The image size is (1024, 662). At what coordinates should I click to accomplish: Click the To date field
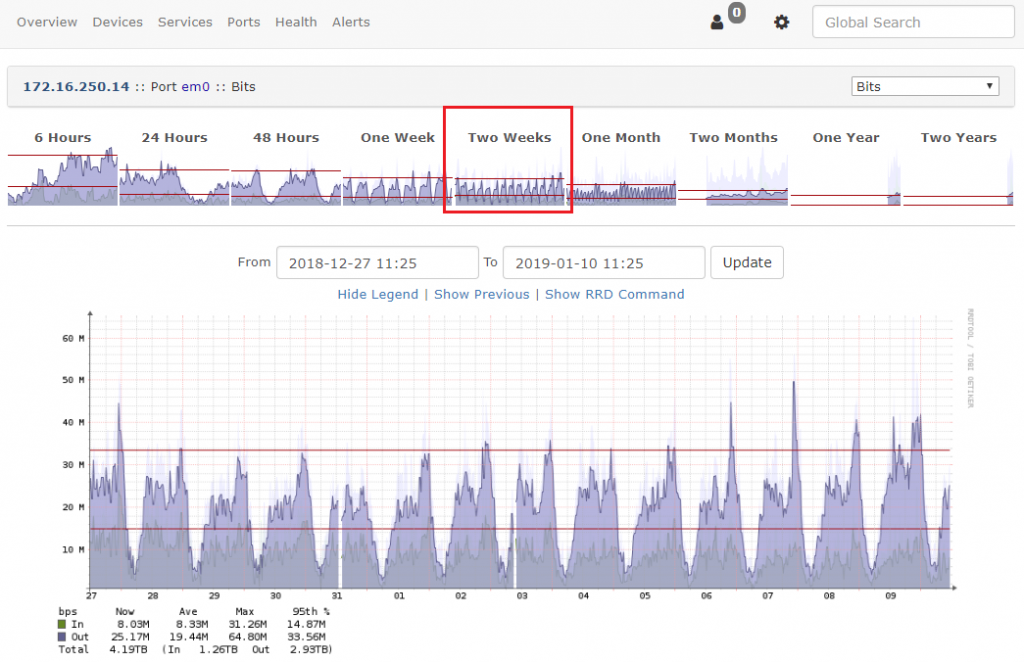604,262
